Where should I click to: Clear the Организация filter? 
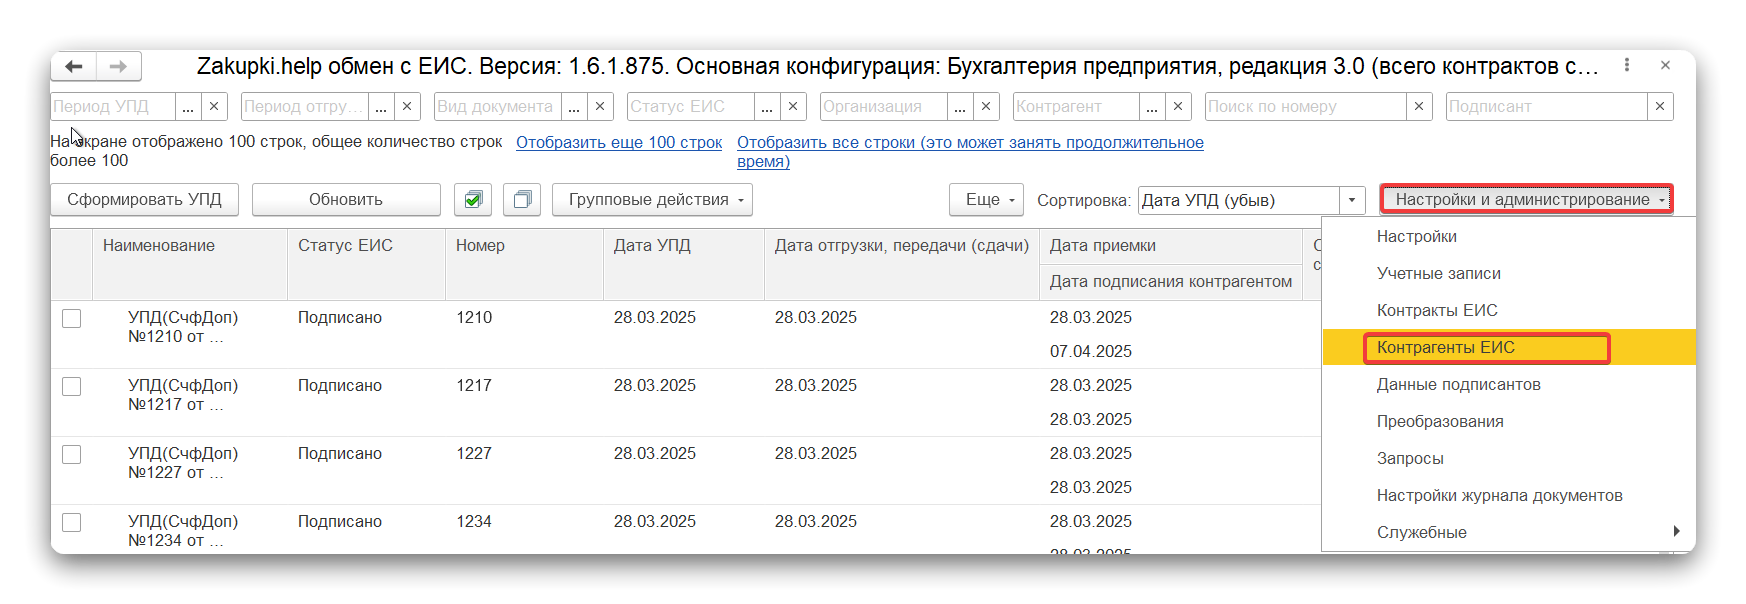pyautogui.click(x=986, y=106)
